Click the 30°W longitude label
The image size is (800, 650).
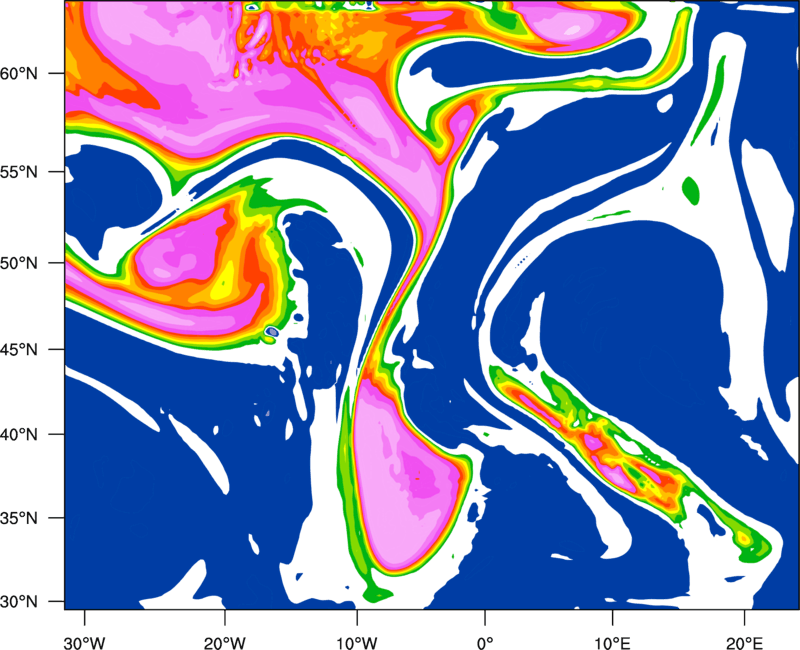click(x=85, y=643)
